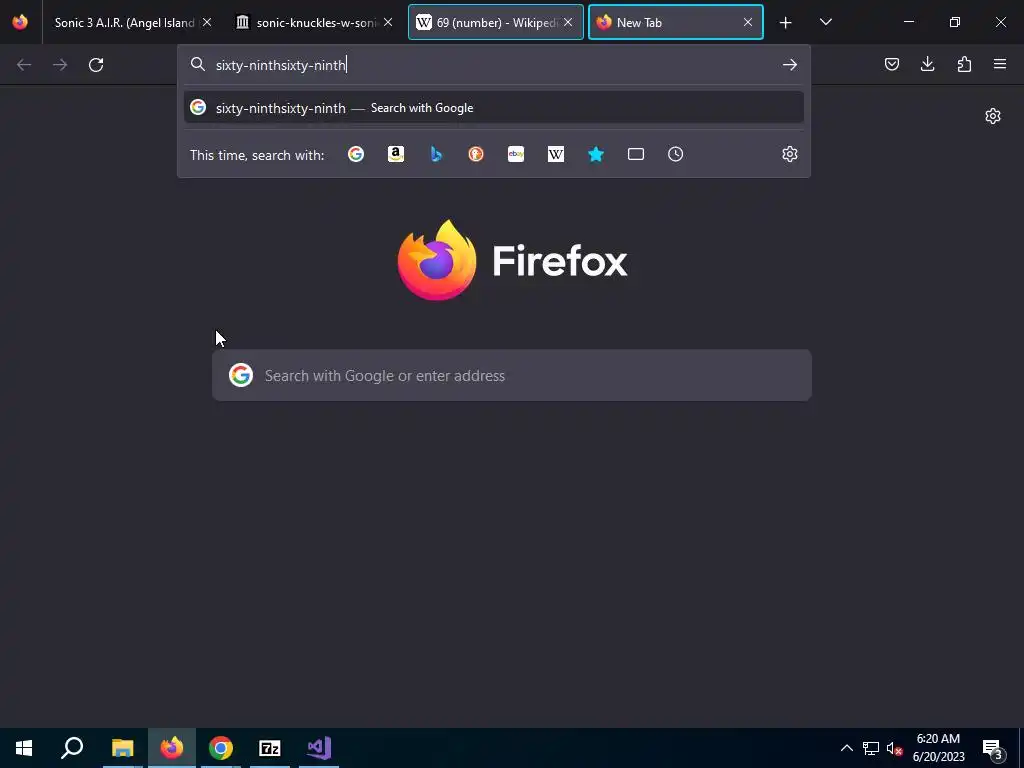
Task: Search this time with Bing
Action: click(436, 154)
